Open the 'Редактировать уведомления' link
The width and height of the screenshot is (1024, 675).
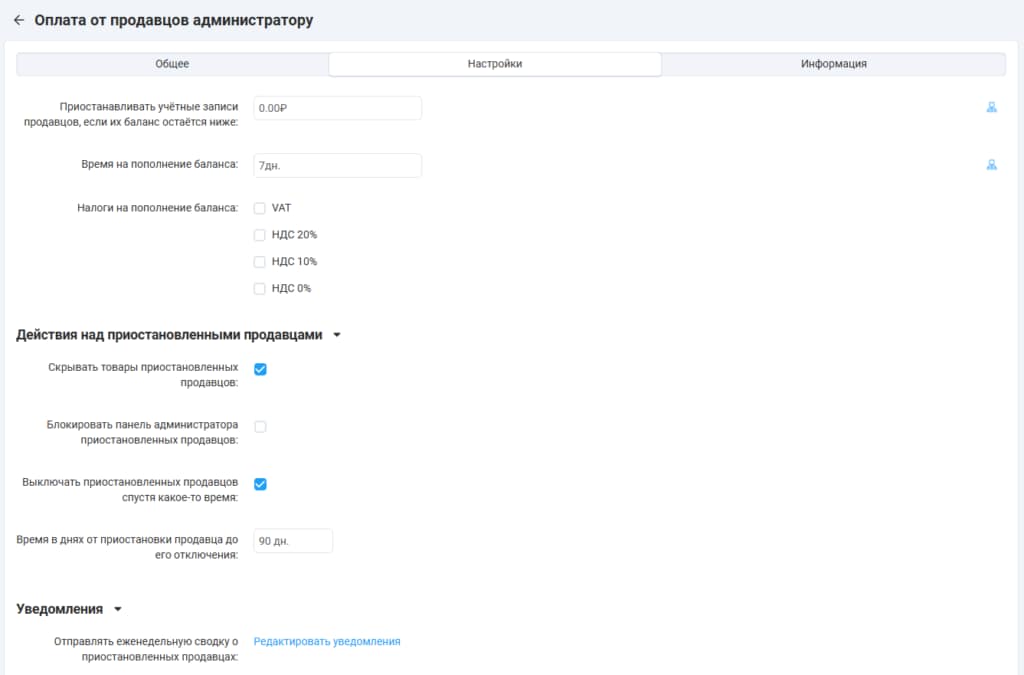pyautogui.click(x=327, y=642)
